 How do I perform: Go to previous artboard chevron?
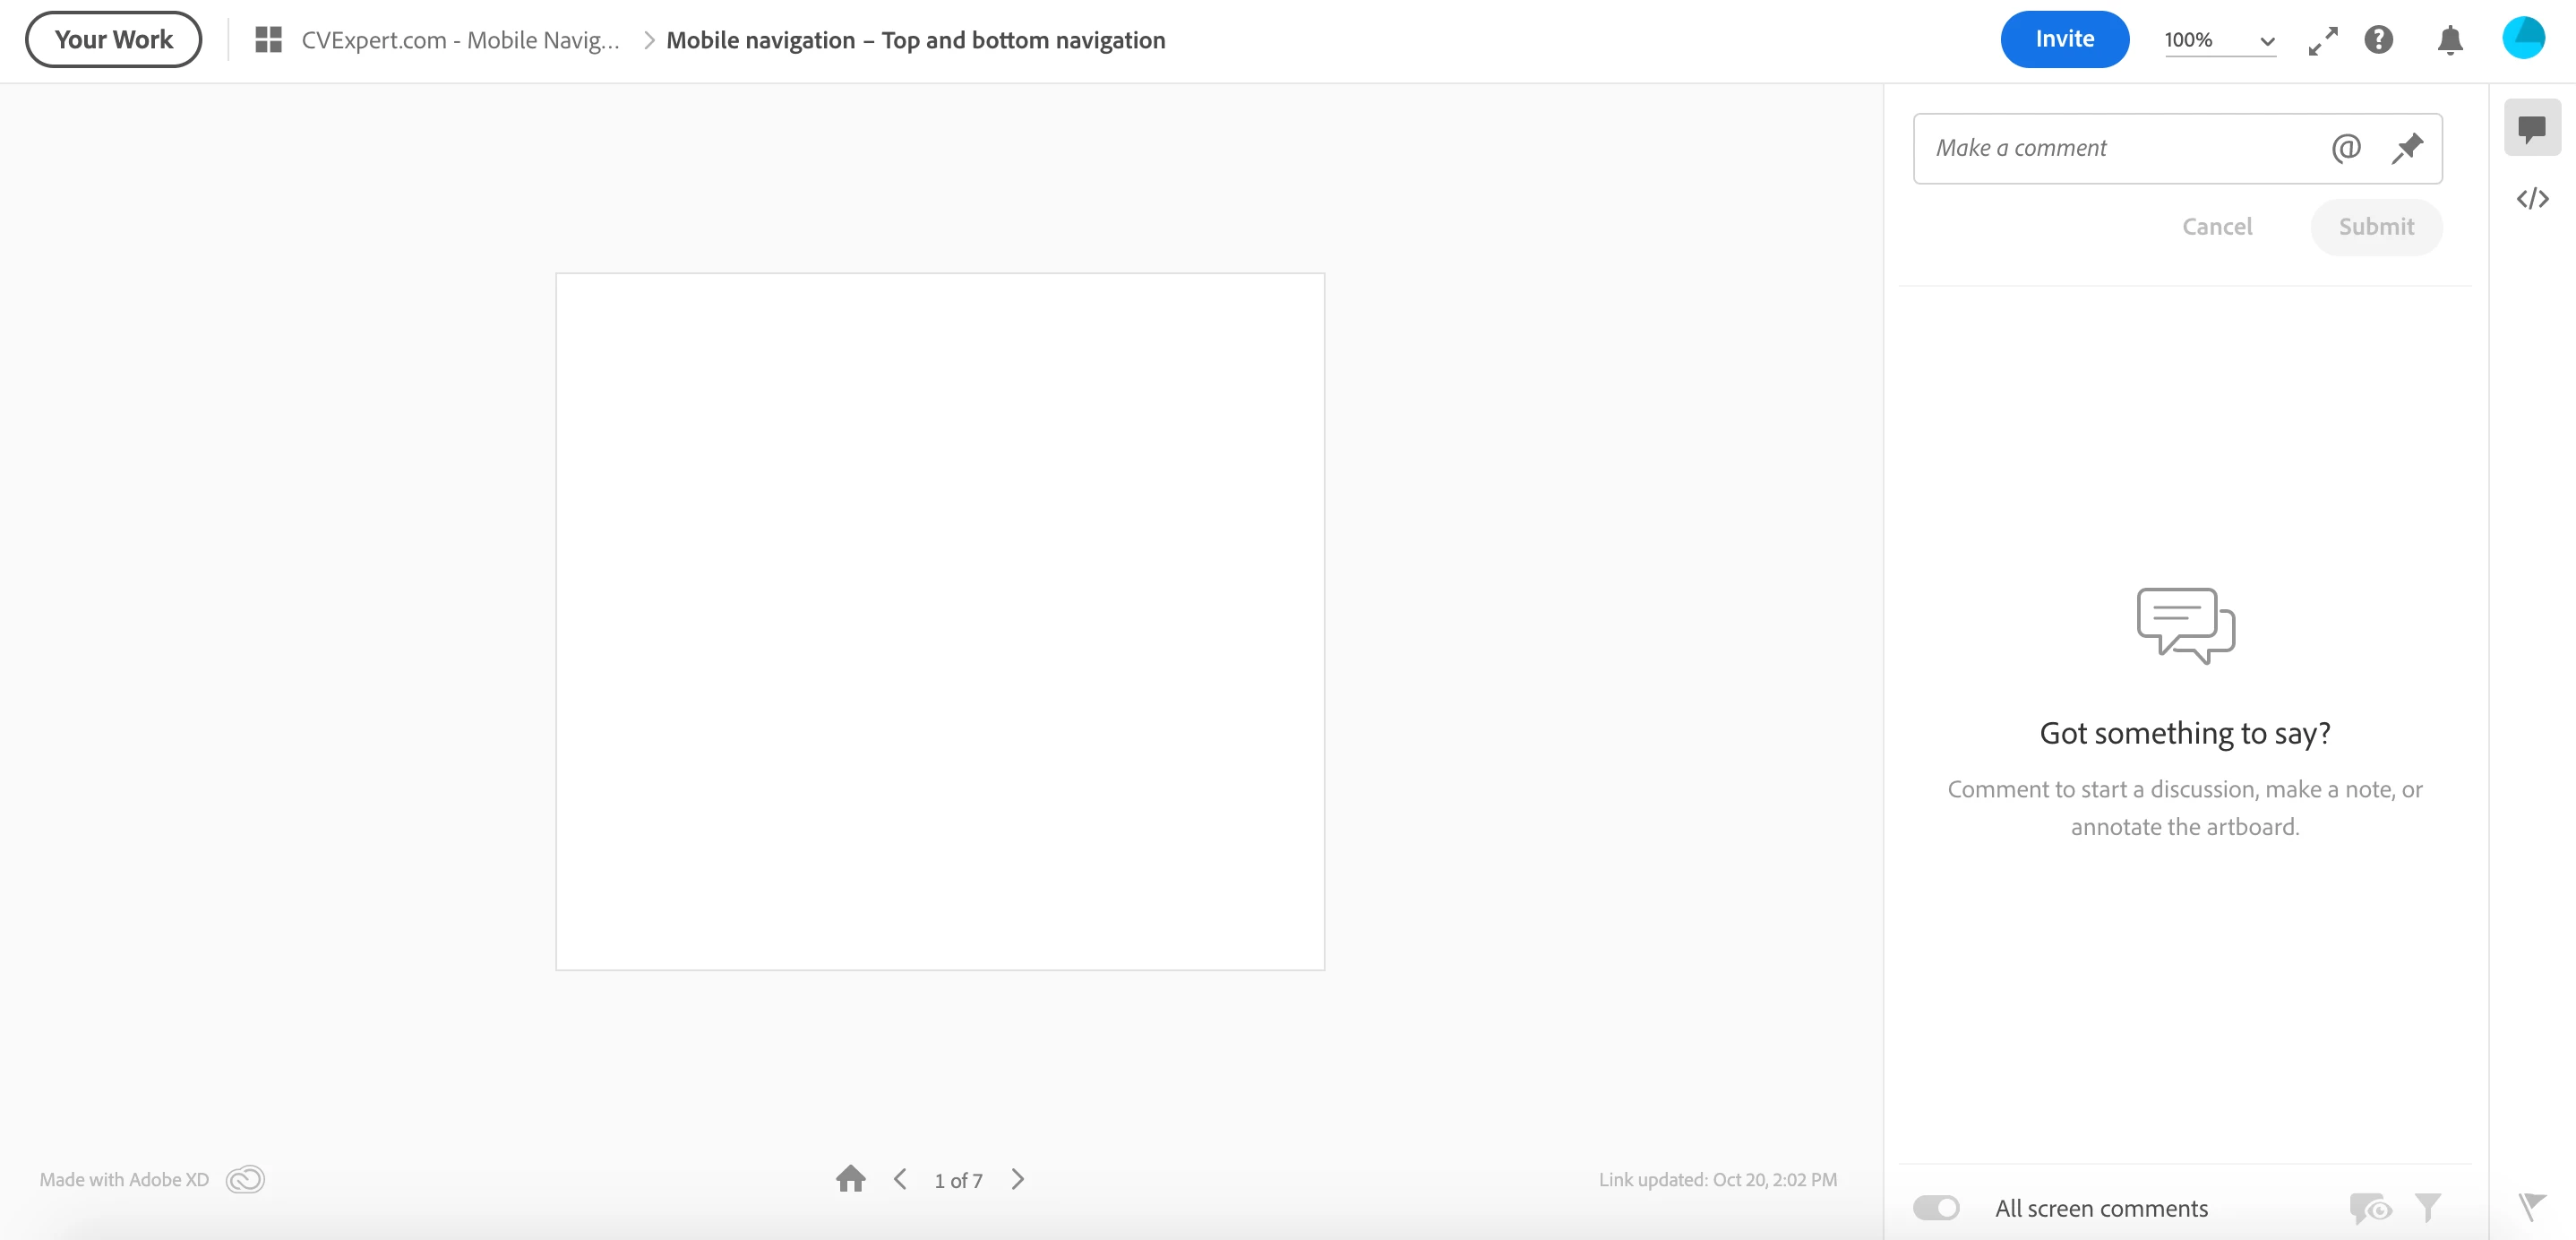pos(900,1179)
